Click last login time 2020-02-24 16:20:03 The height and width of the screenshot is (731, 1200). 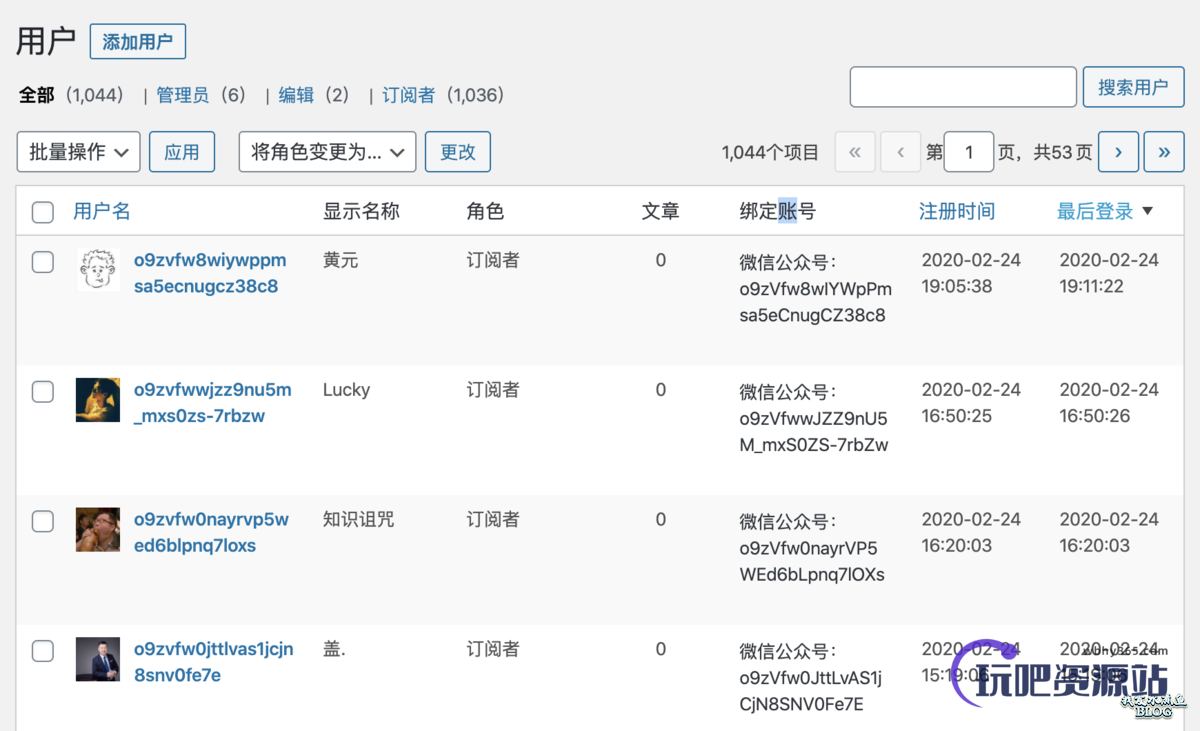(1109, 532)
